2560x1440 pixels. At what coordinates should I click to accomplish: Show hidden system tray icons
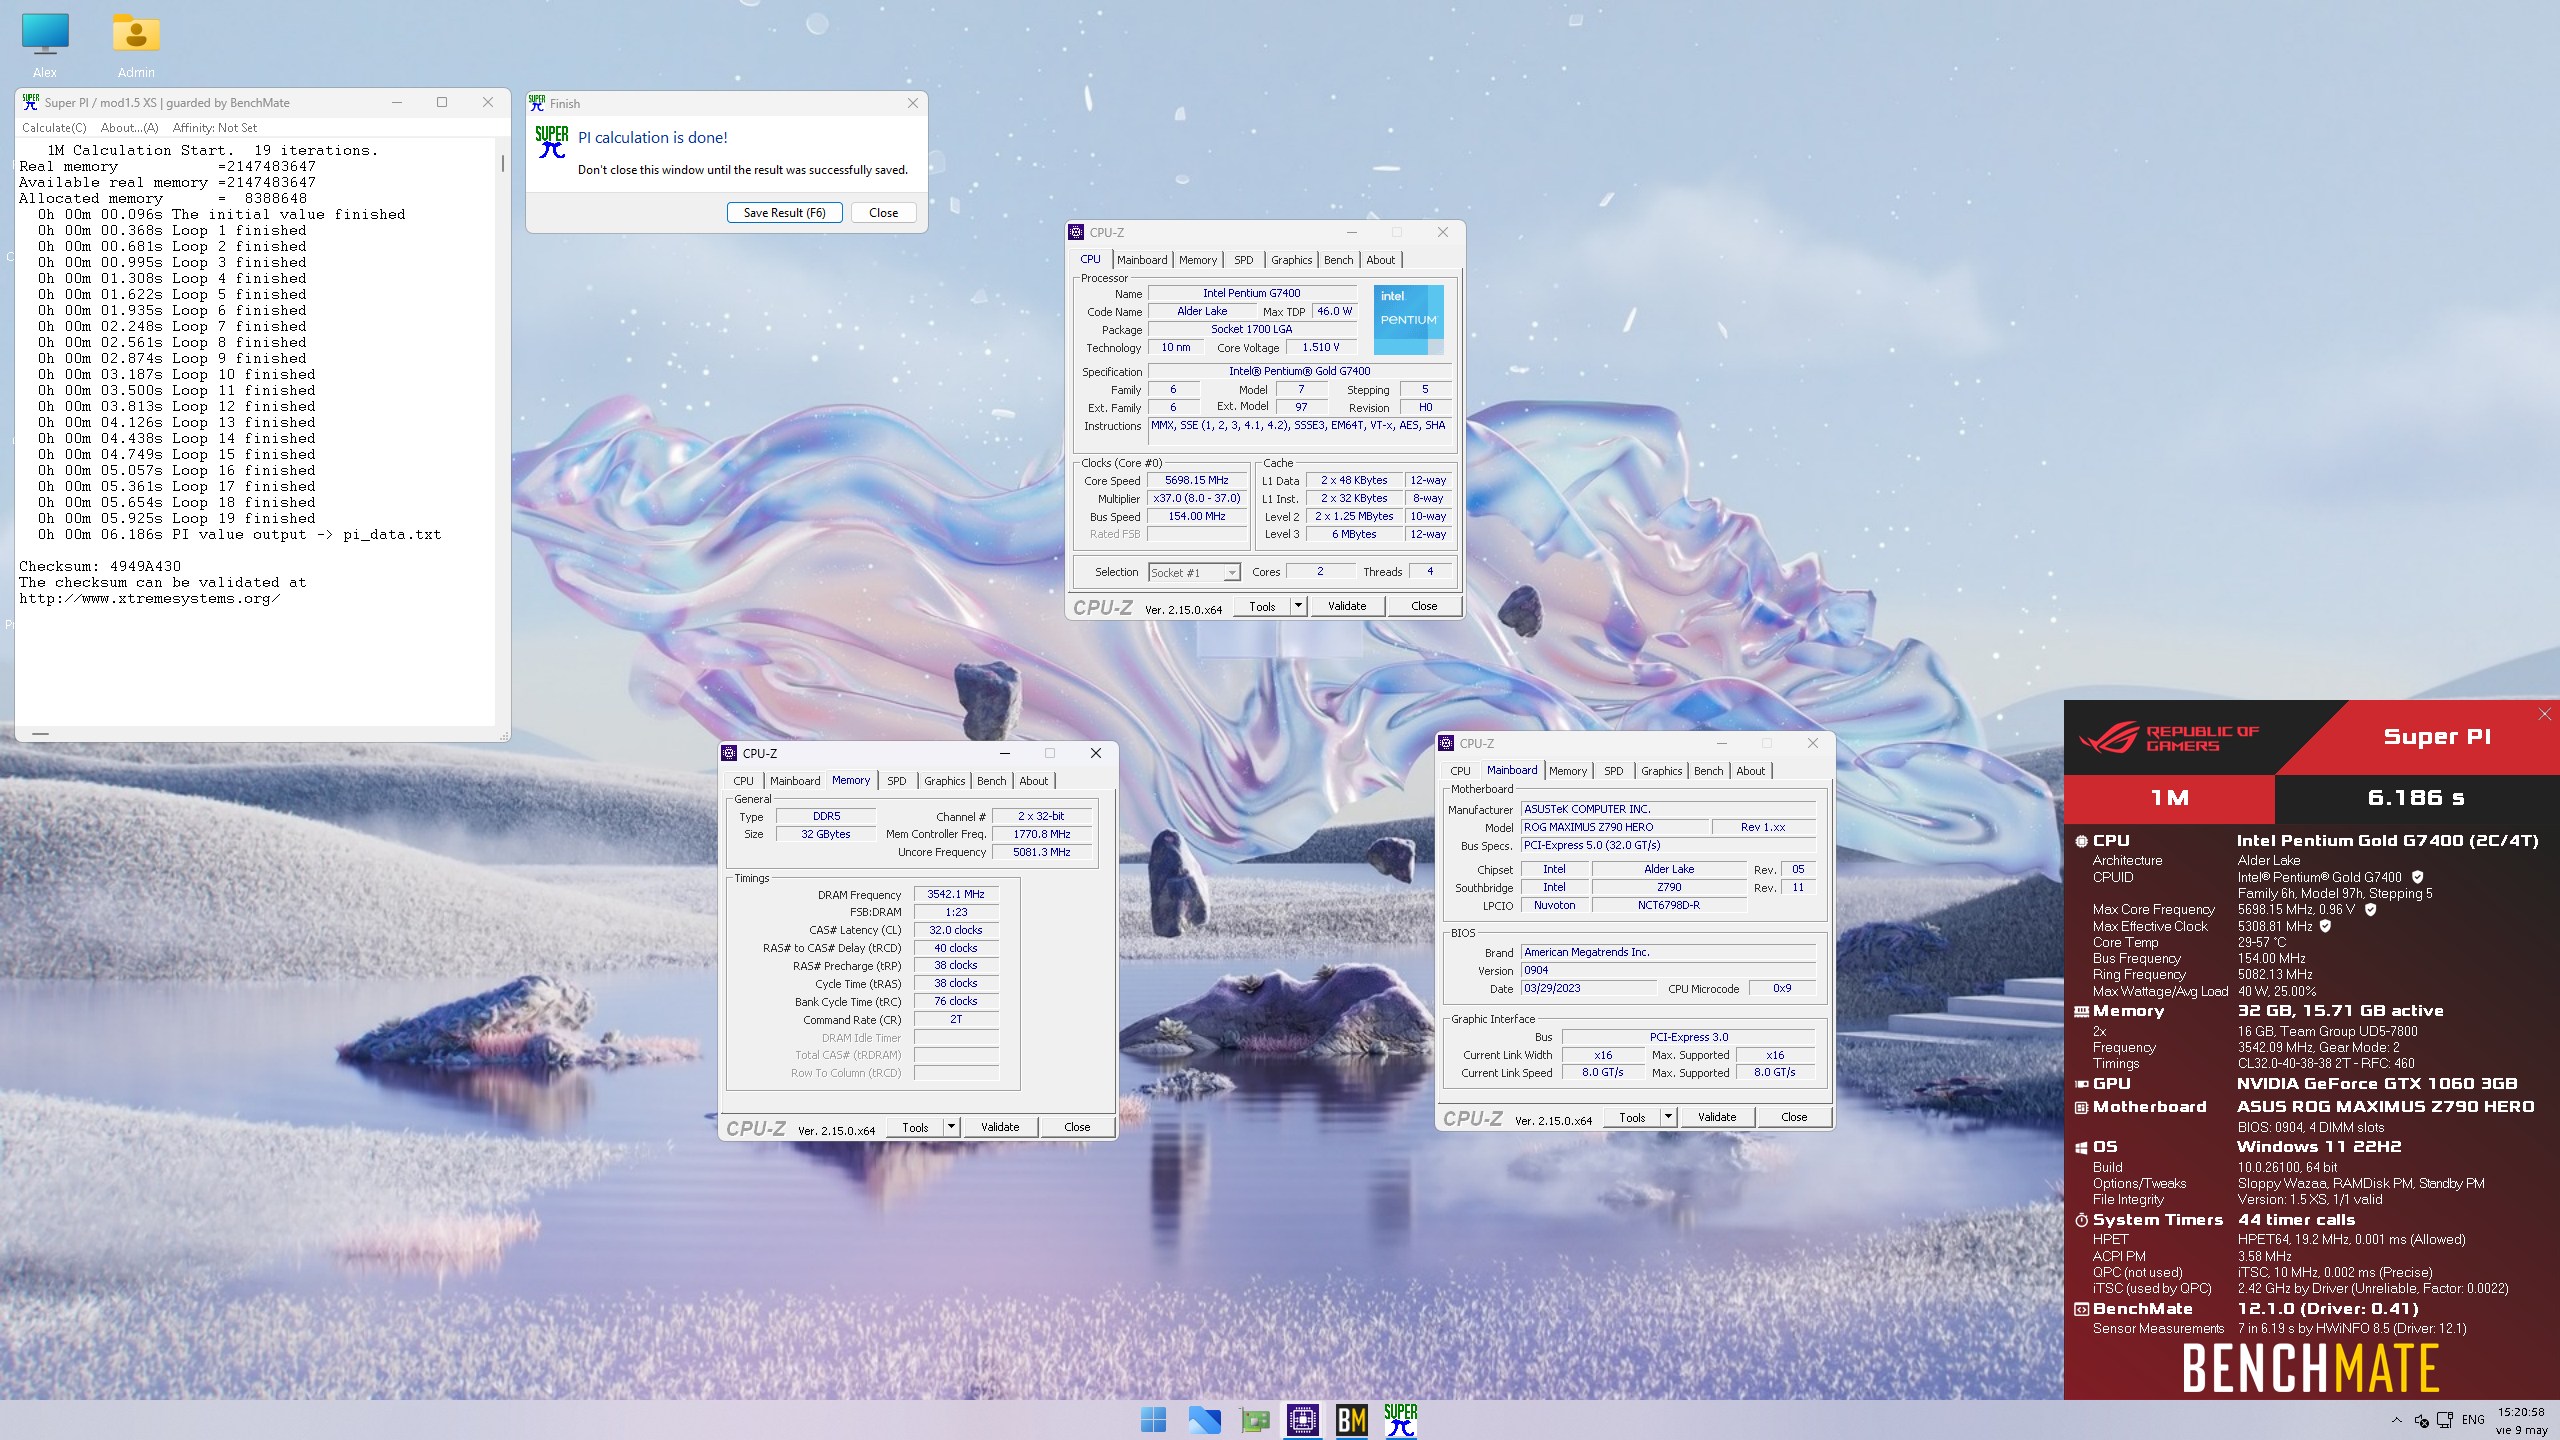pos(2396,1420)
